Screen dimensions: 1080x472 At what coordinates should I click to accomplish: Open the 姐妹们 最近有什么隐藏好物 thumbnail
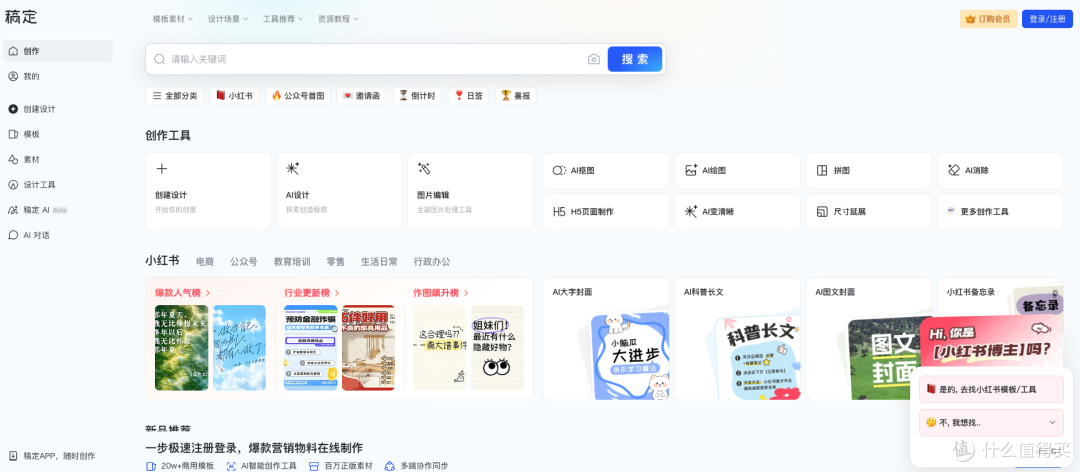point(497,348)
